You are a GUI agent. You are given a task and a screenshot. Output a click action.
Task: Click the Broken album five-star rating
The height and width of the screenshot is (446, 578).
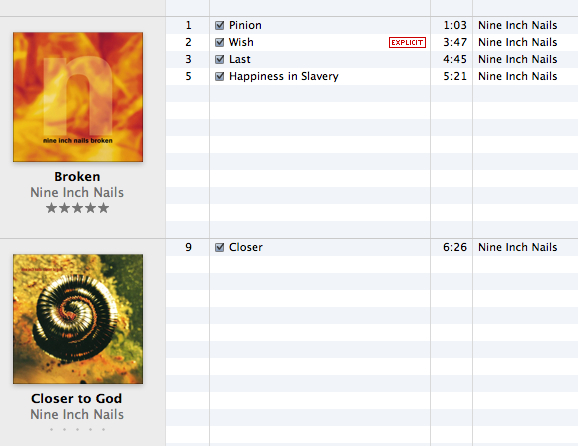click(x=77, y=208)
